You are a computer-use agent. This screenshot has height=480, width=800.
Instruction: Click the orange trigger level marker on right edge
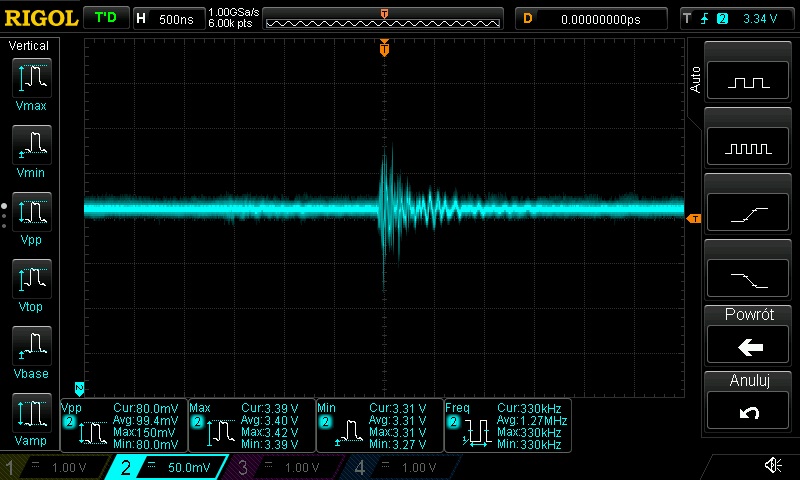(694, 219)
